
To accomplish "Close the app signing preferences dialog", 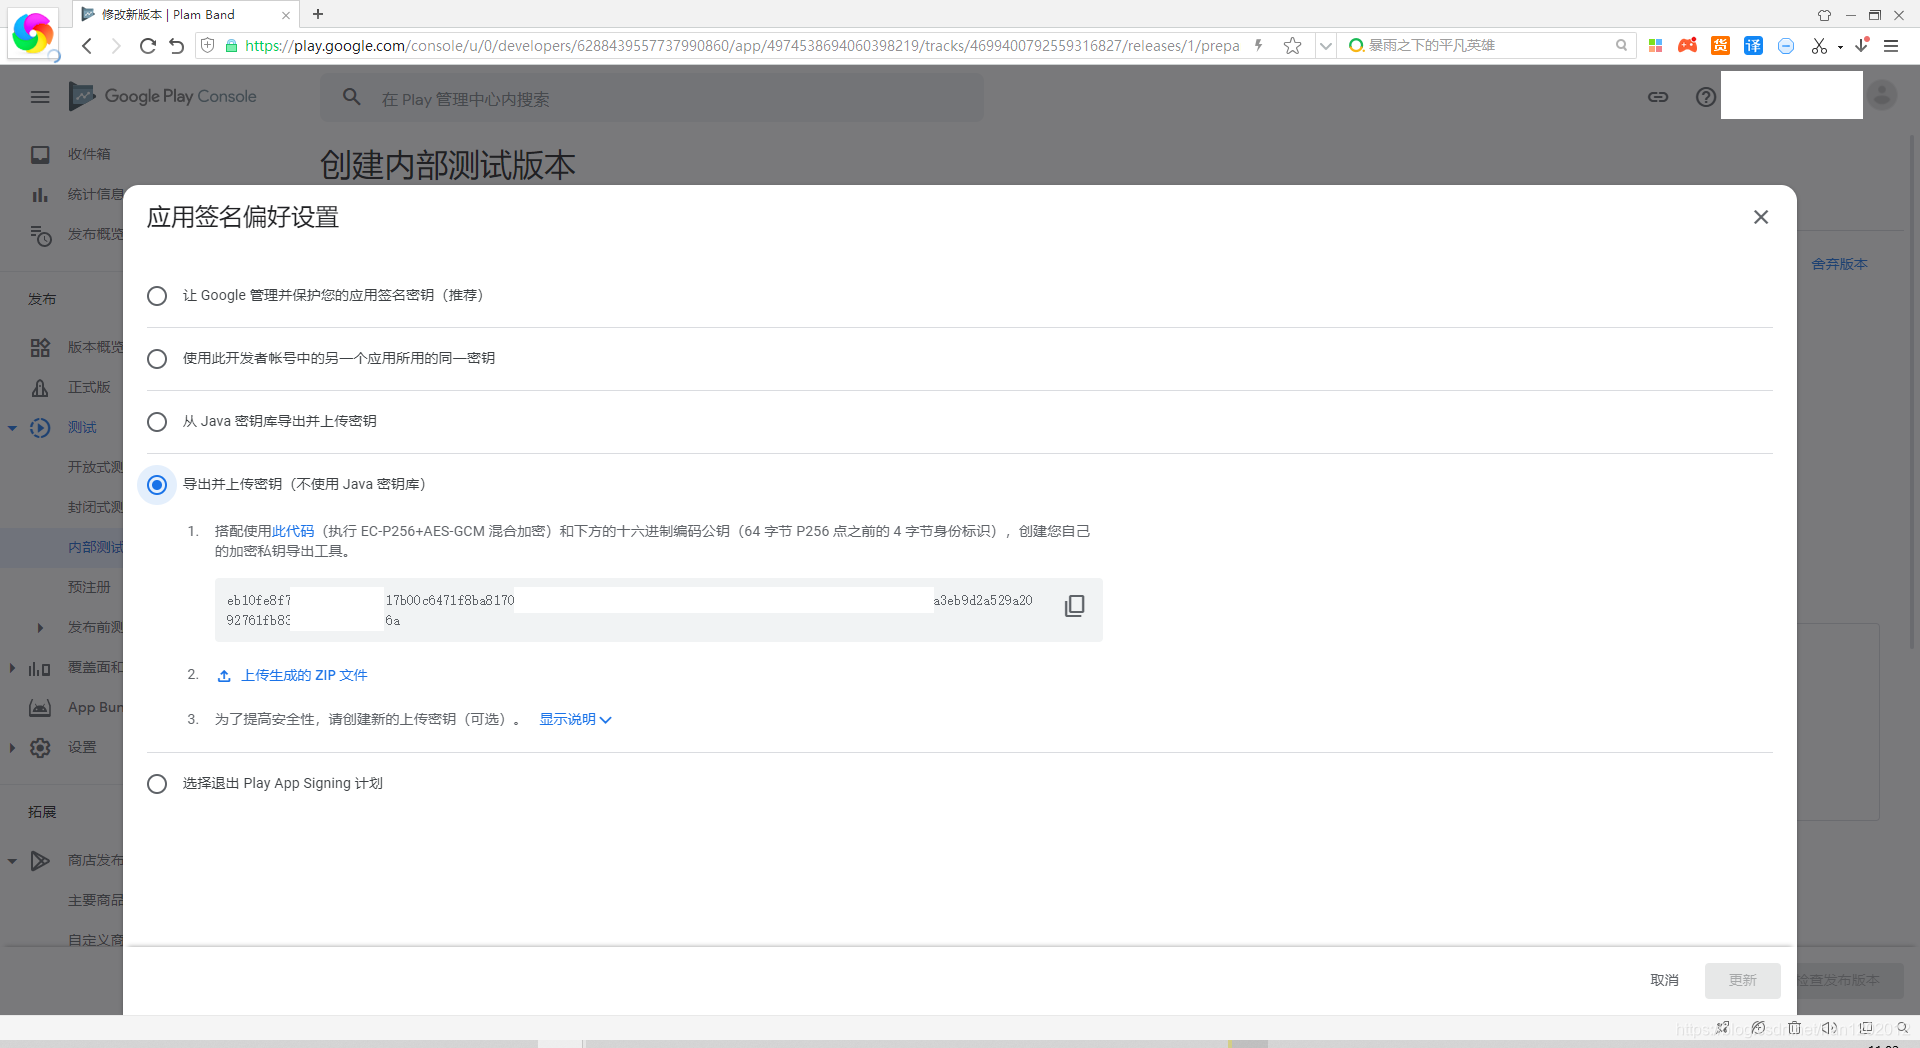I will (x=1761, y=217).
